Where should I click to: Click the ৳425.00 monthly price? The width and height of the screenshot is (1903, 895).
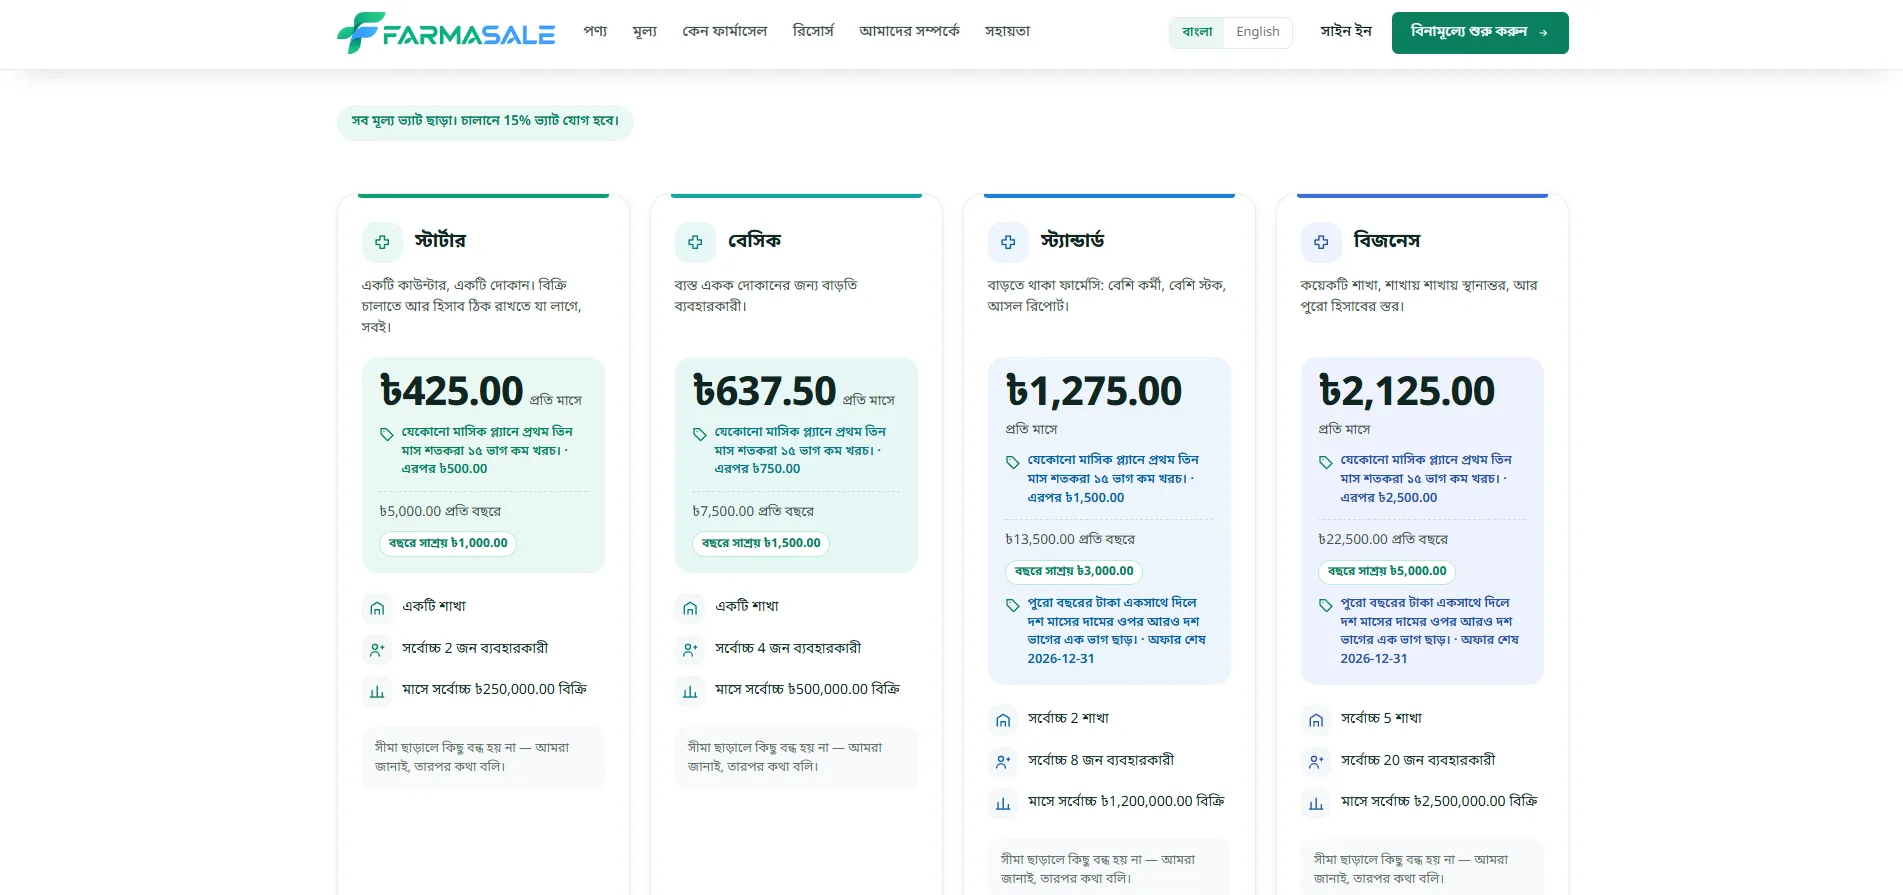point(452,391)
